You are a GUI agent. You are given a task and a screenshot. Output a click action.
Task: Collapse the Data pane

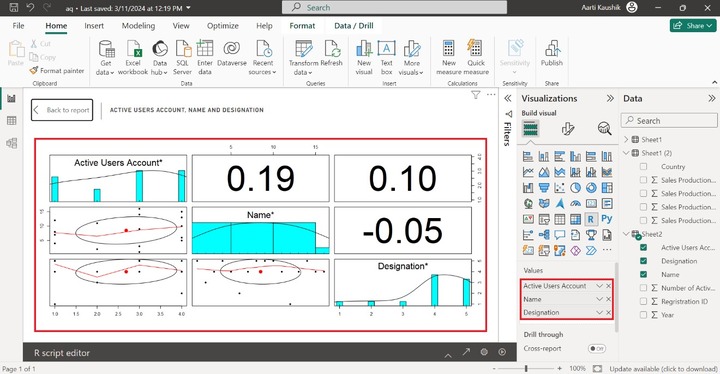[x=711, y=98]
